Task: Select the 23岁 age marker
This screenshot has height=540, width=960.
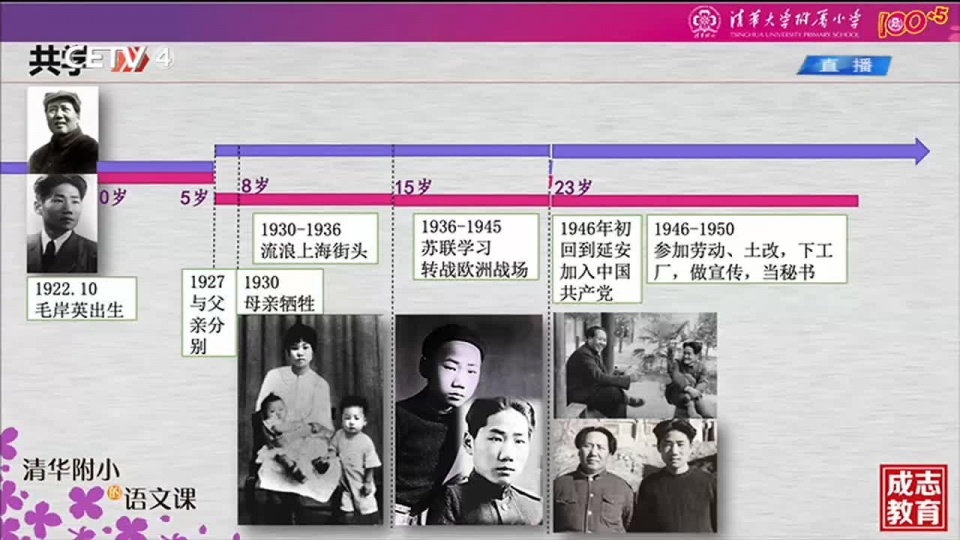Action: (573, 187)
